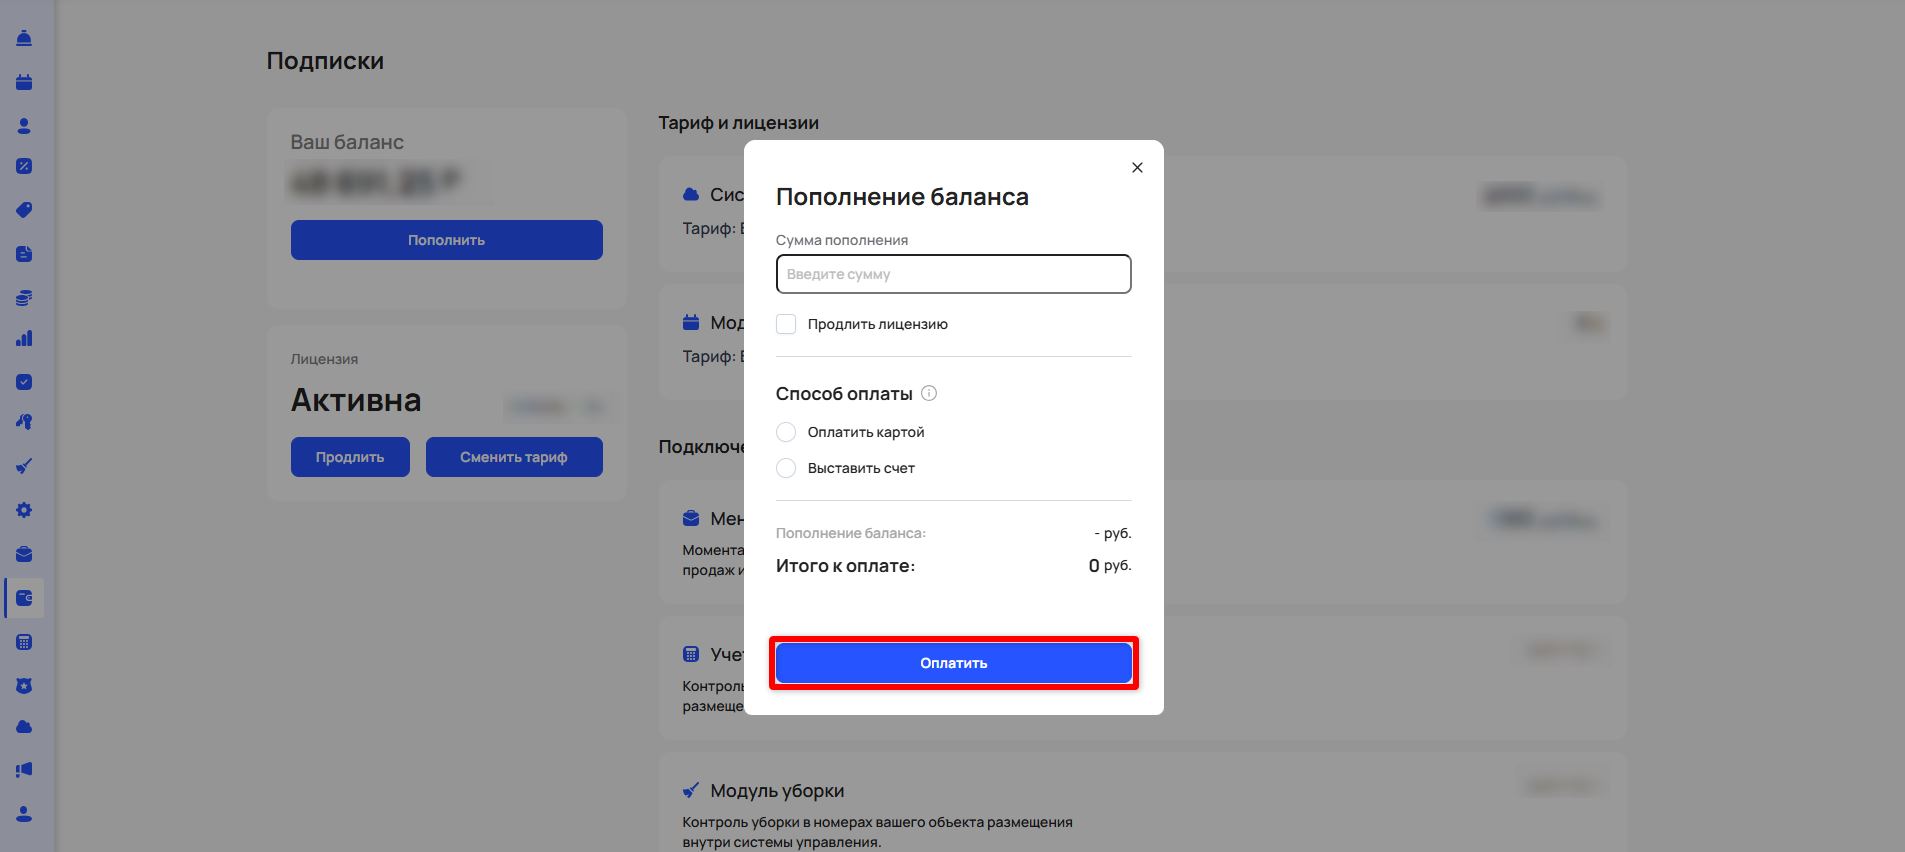Choose the Выставить счет radio option
The height and width of the screenshot is (852, 1905).
[786, 468]
